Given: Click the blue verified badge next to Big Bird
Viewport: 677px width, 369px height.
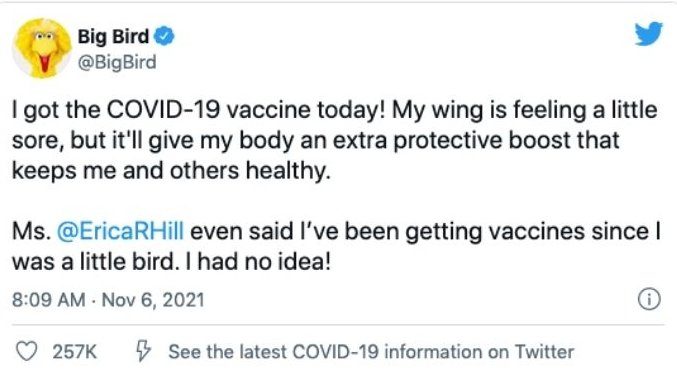Looking at the screenshot, I should [x=165, y=36].
